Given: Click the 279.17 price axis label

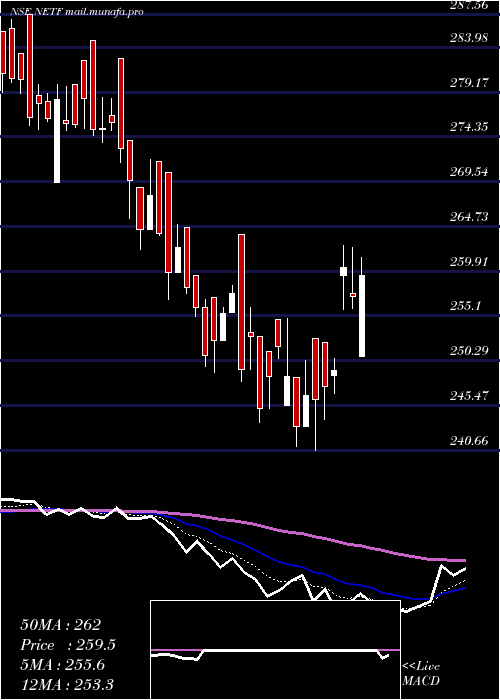Looking at the screenshot, I should (469, 83).
